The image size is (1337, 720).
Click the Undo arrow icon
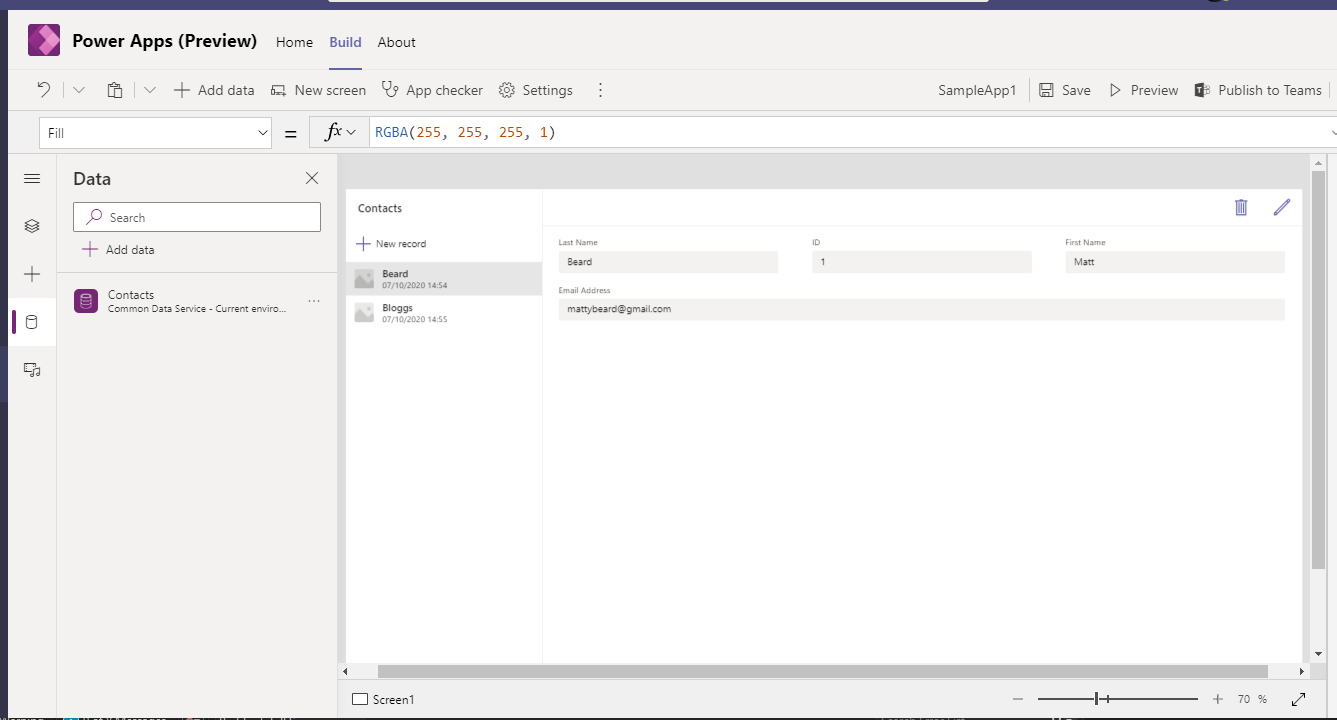44,90
